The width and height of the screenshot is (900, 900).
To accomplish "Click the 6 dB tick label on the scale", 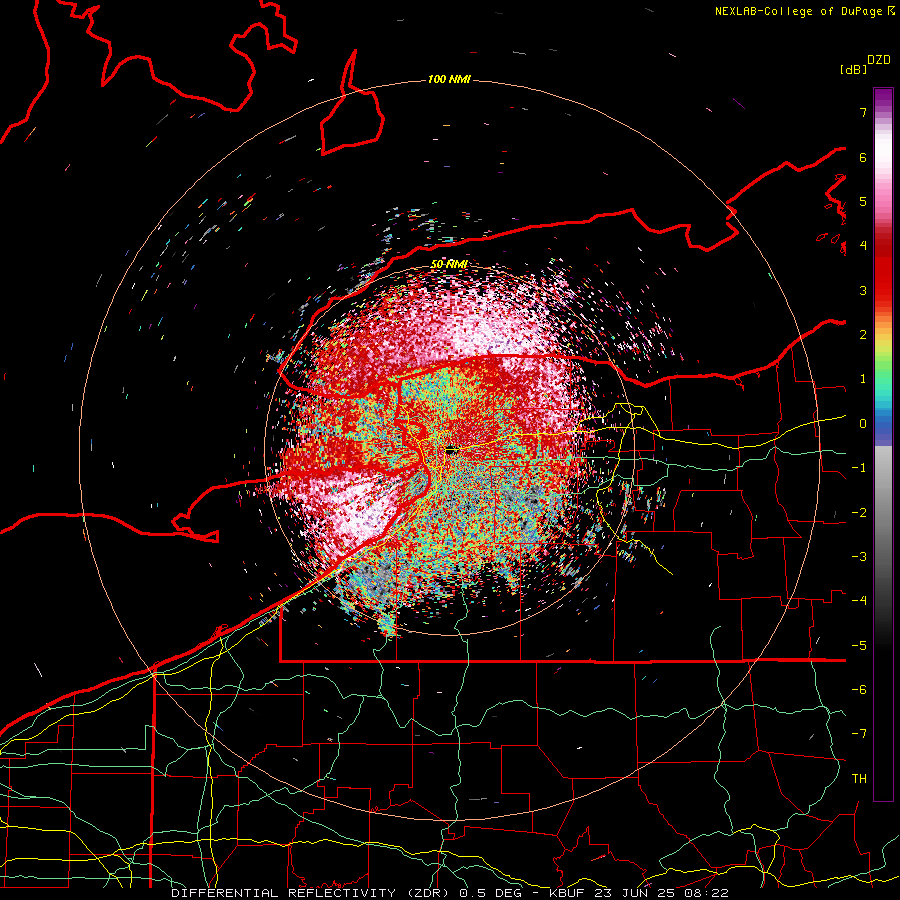I will [x=863, y=157].
